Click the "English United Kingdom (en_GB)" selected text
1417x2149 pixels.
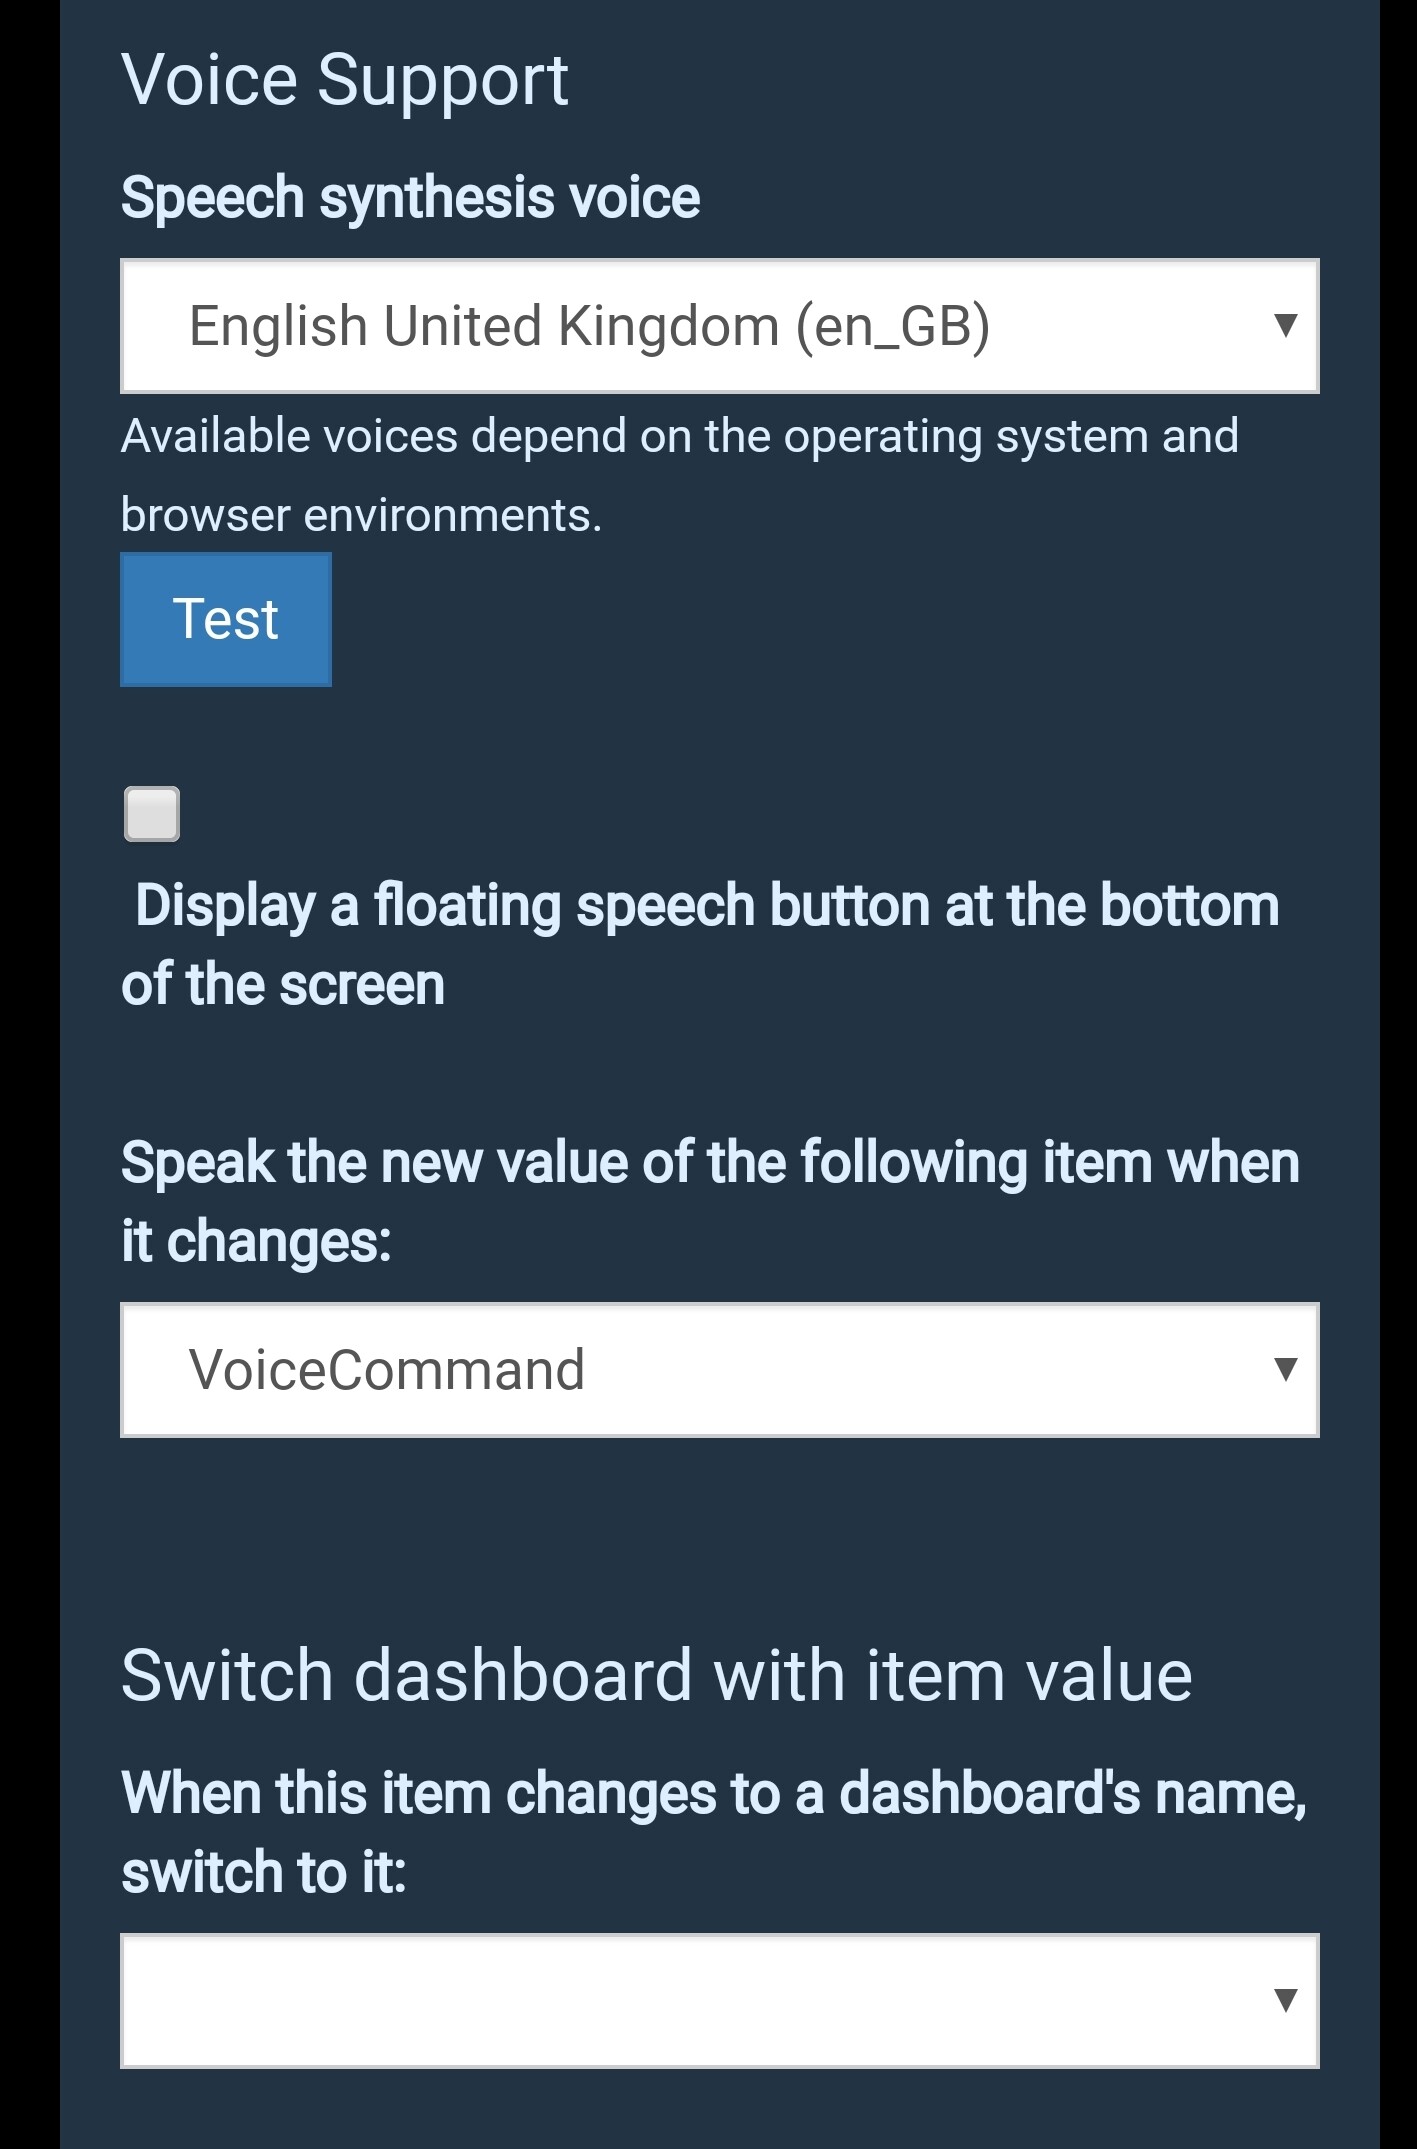pyautogui.click(x=589, y=327)
